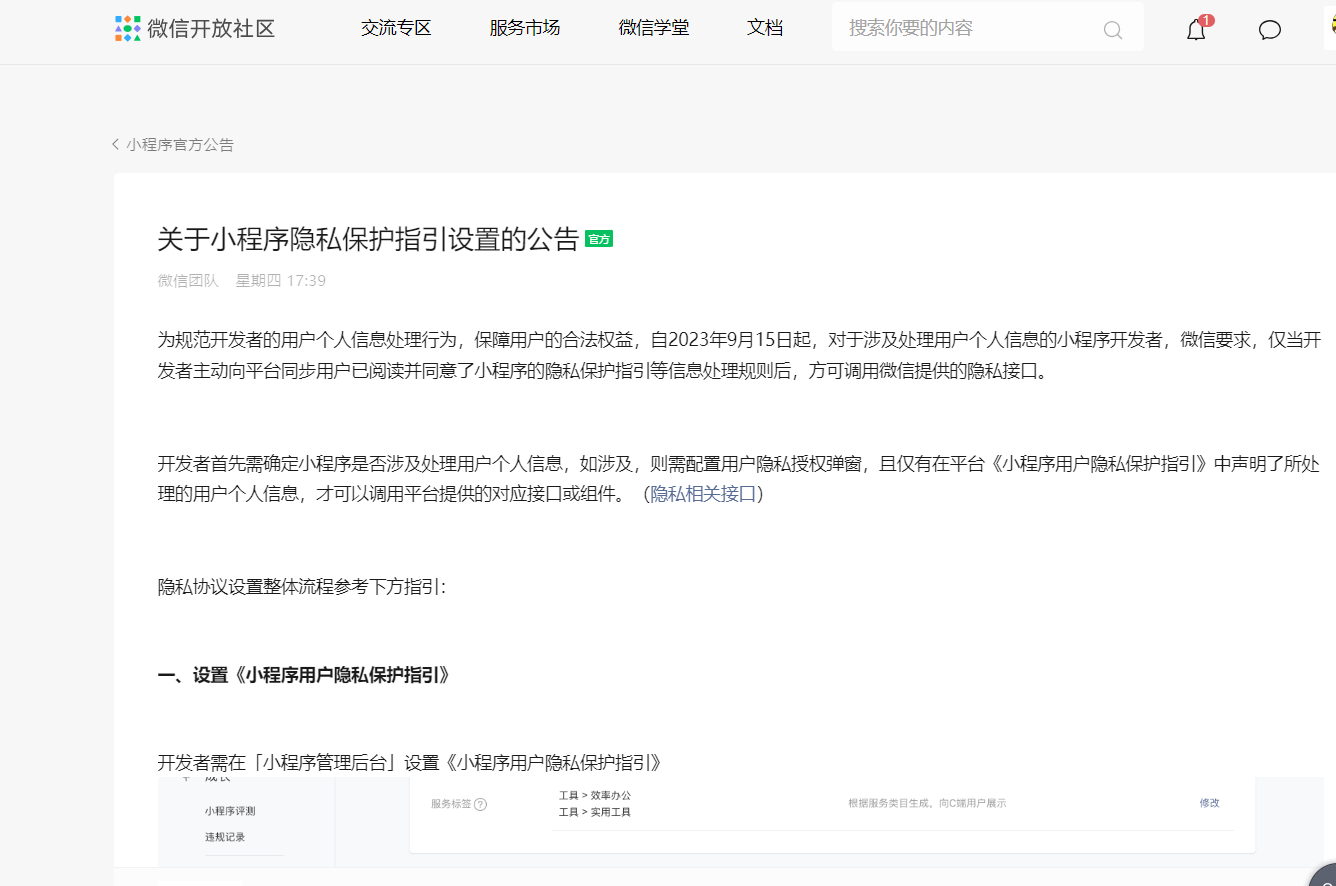Viewport: 1336px width, 886px height.
Task: Click the timestamp 星期四 17:39
Action: pos(281,281)
